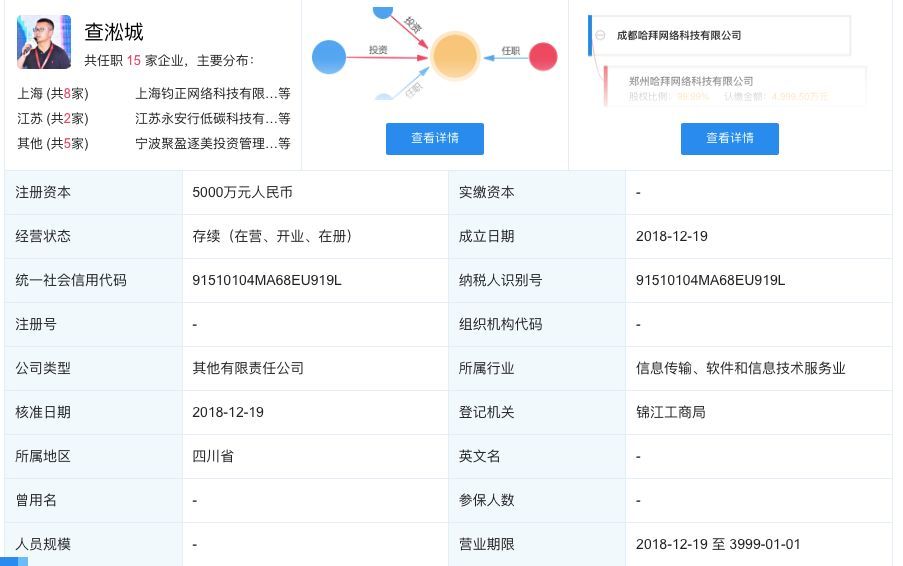Click the 组织机构代码 label cell

[x=537, y=324]
